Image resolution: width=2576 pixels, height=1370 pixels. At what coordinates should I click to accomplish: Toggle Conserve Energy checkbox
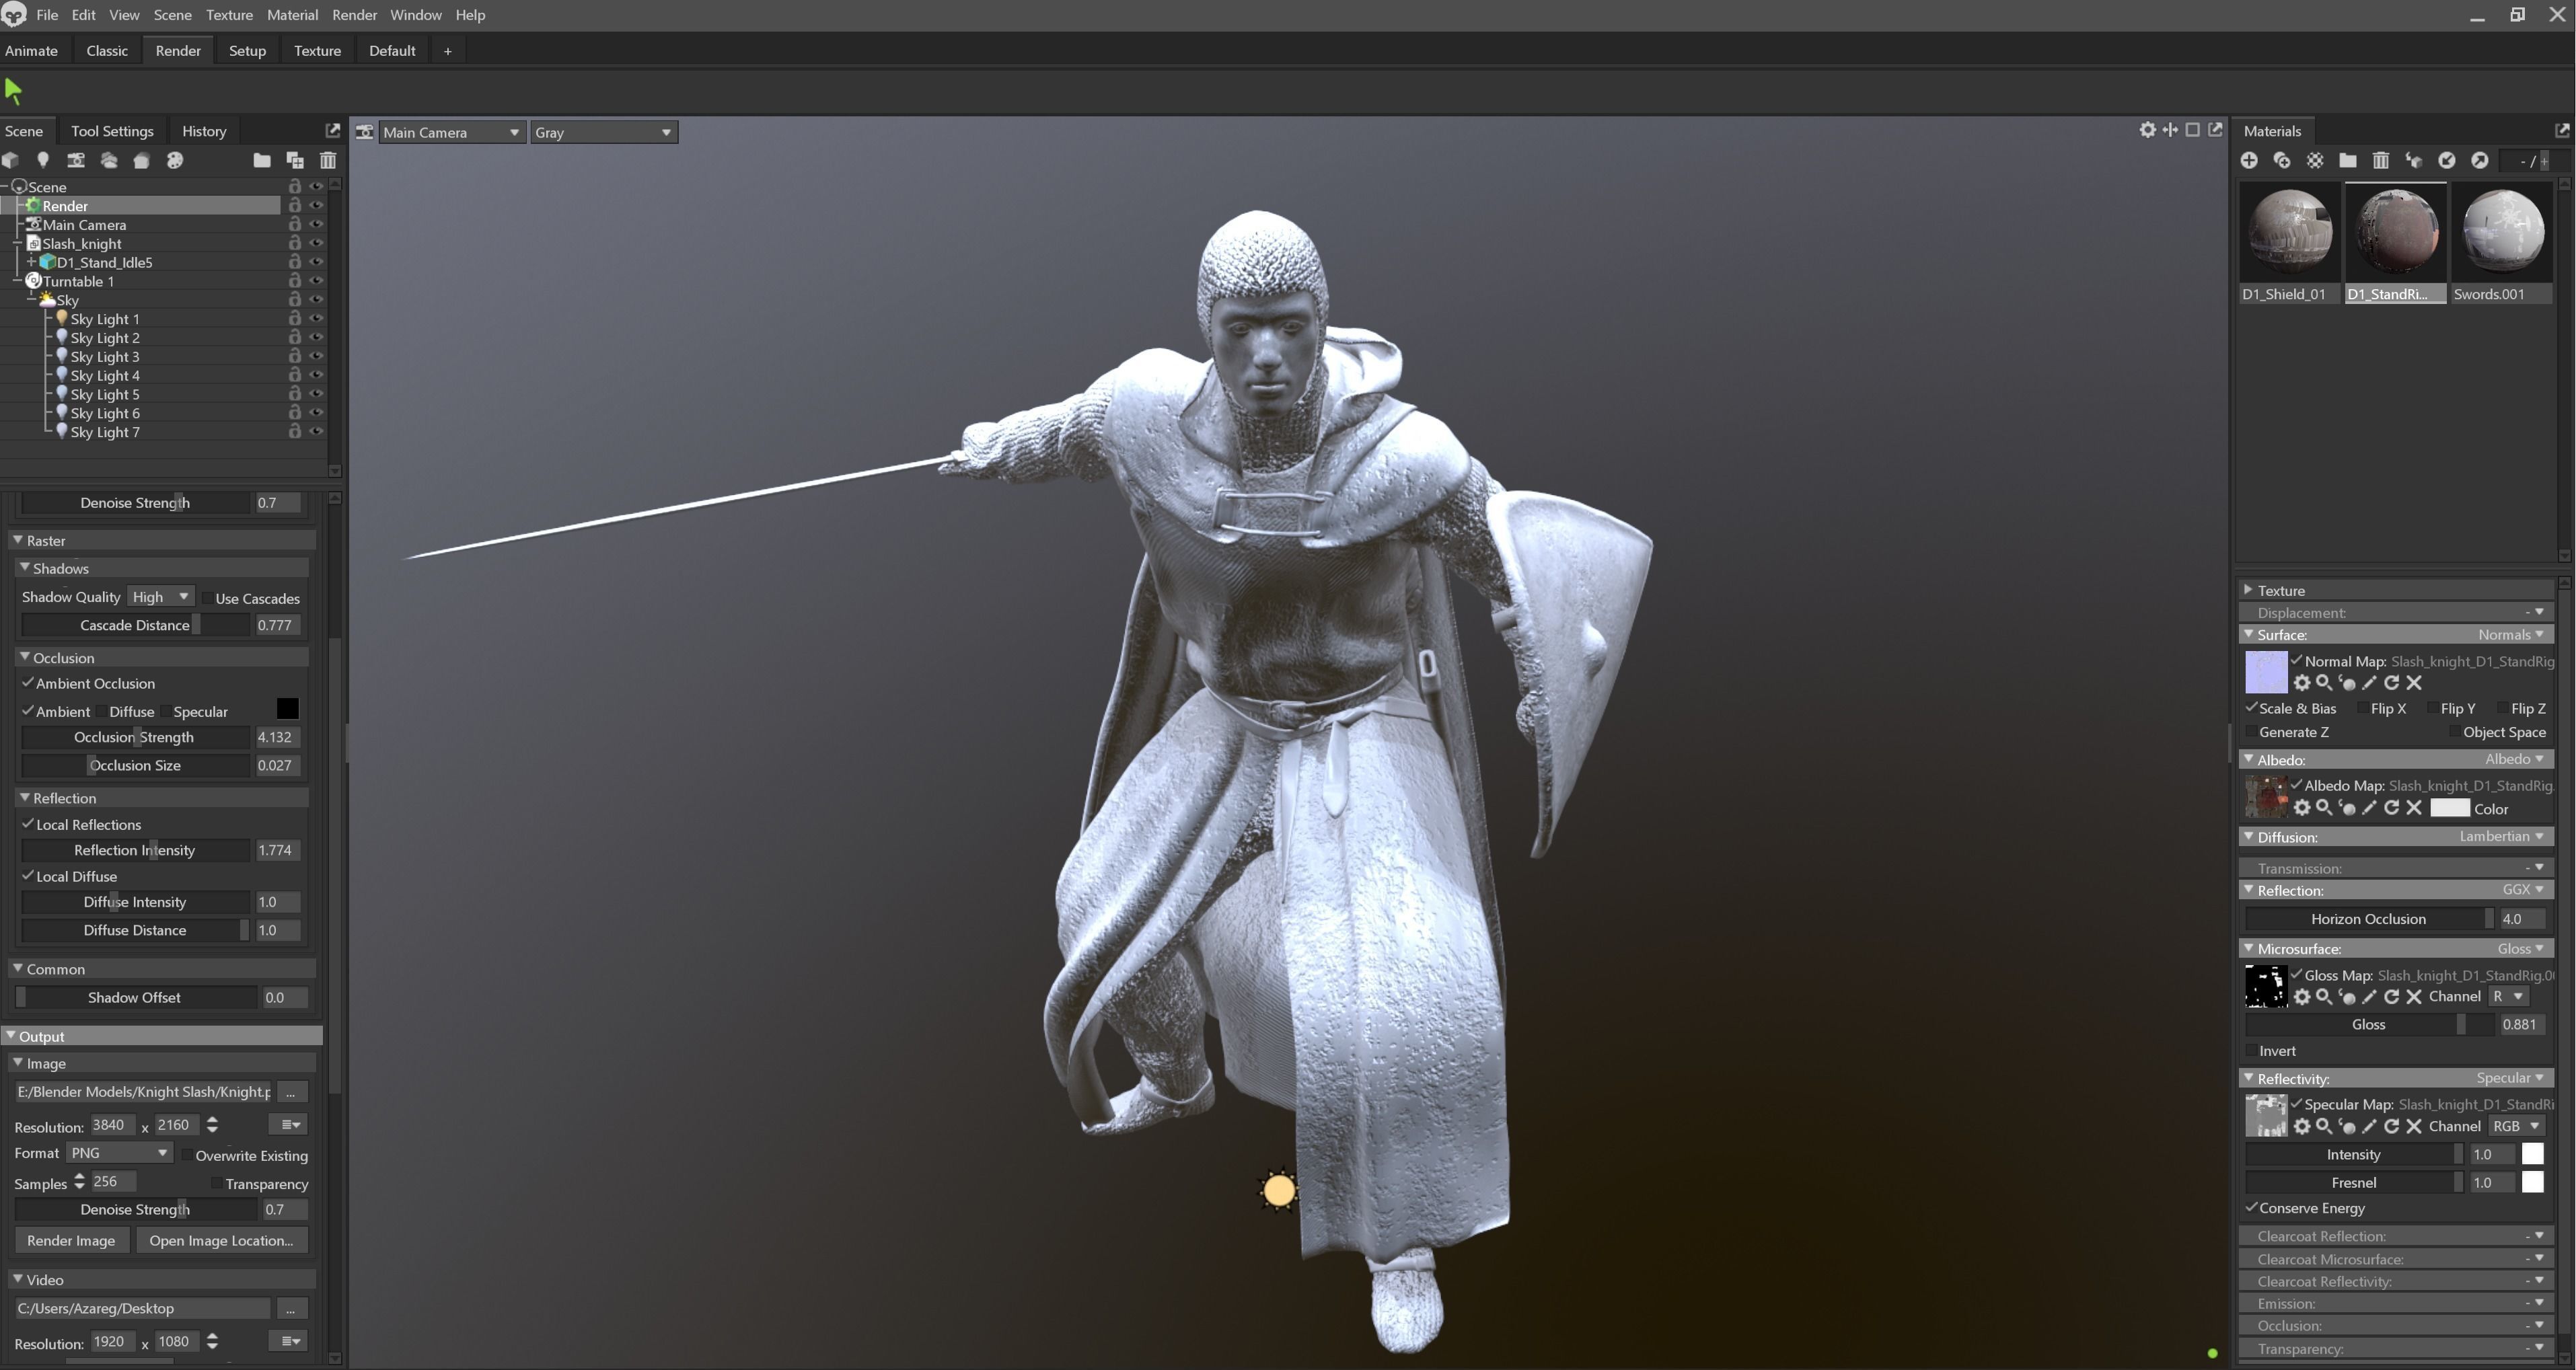coord(2252,1208)
